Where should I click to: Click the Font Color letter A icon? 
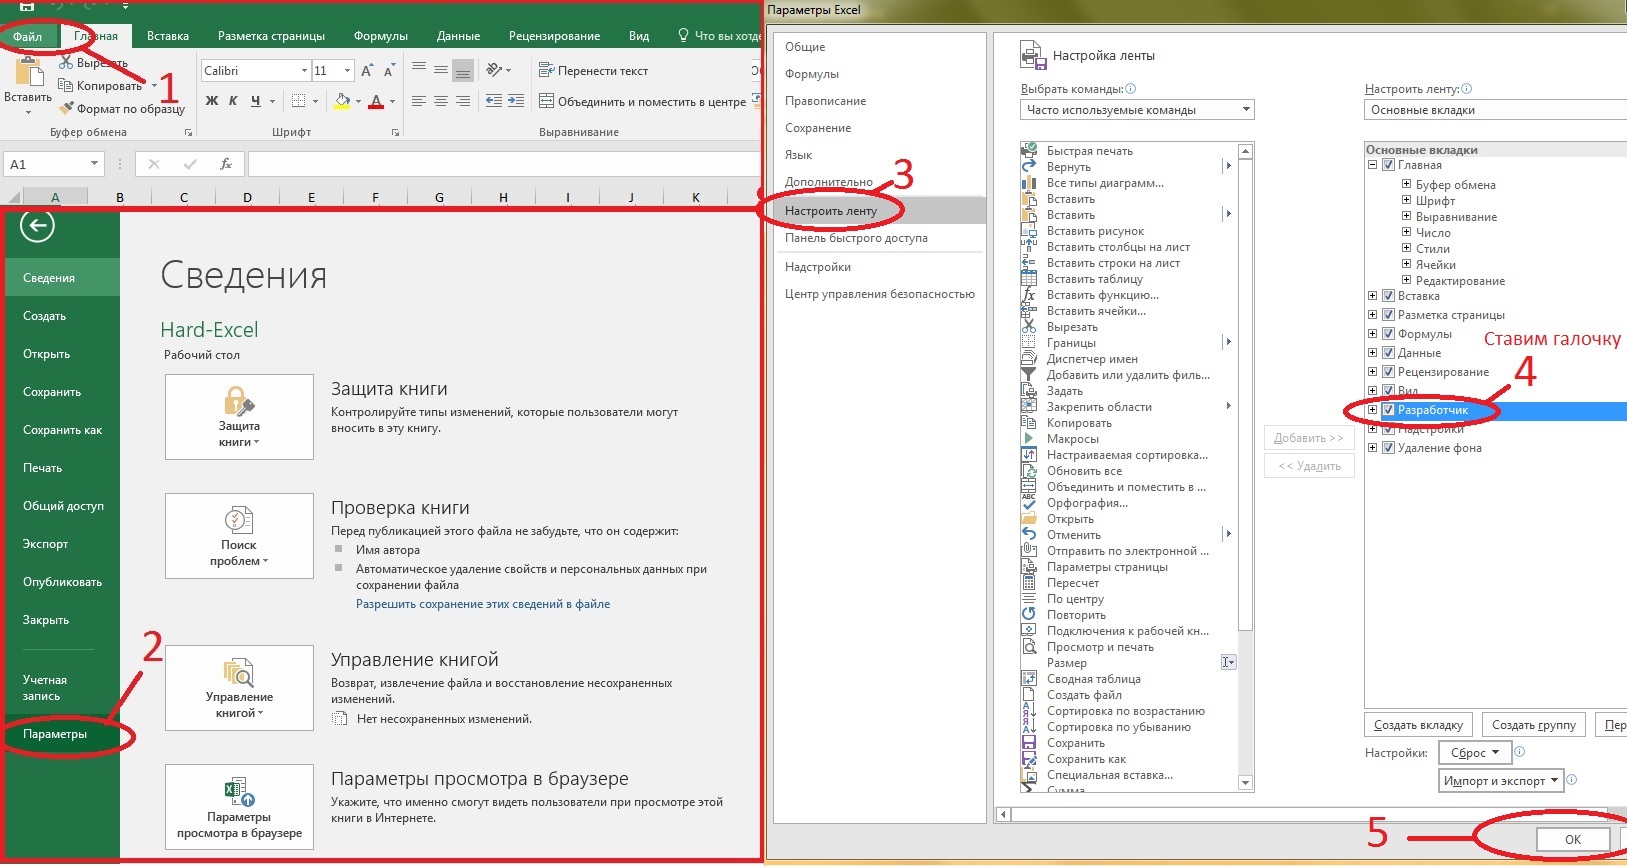coord(376,101)
